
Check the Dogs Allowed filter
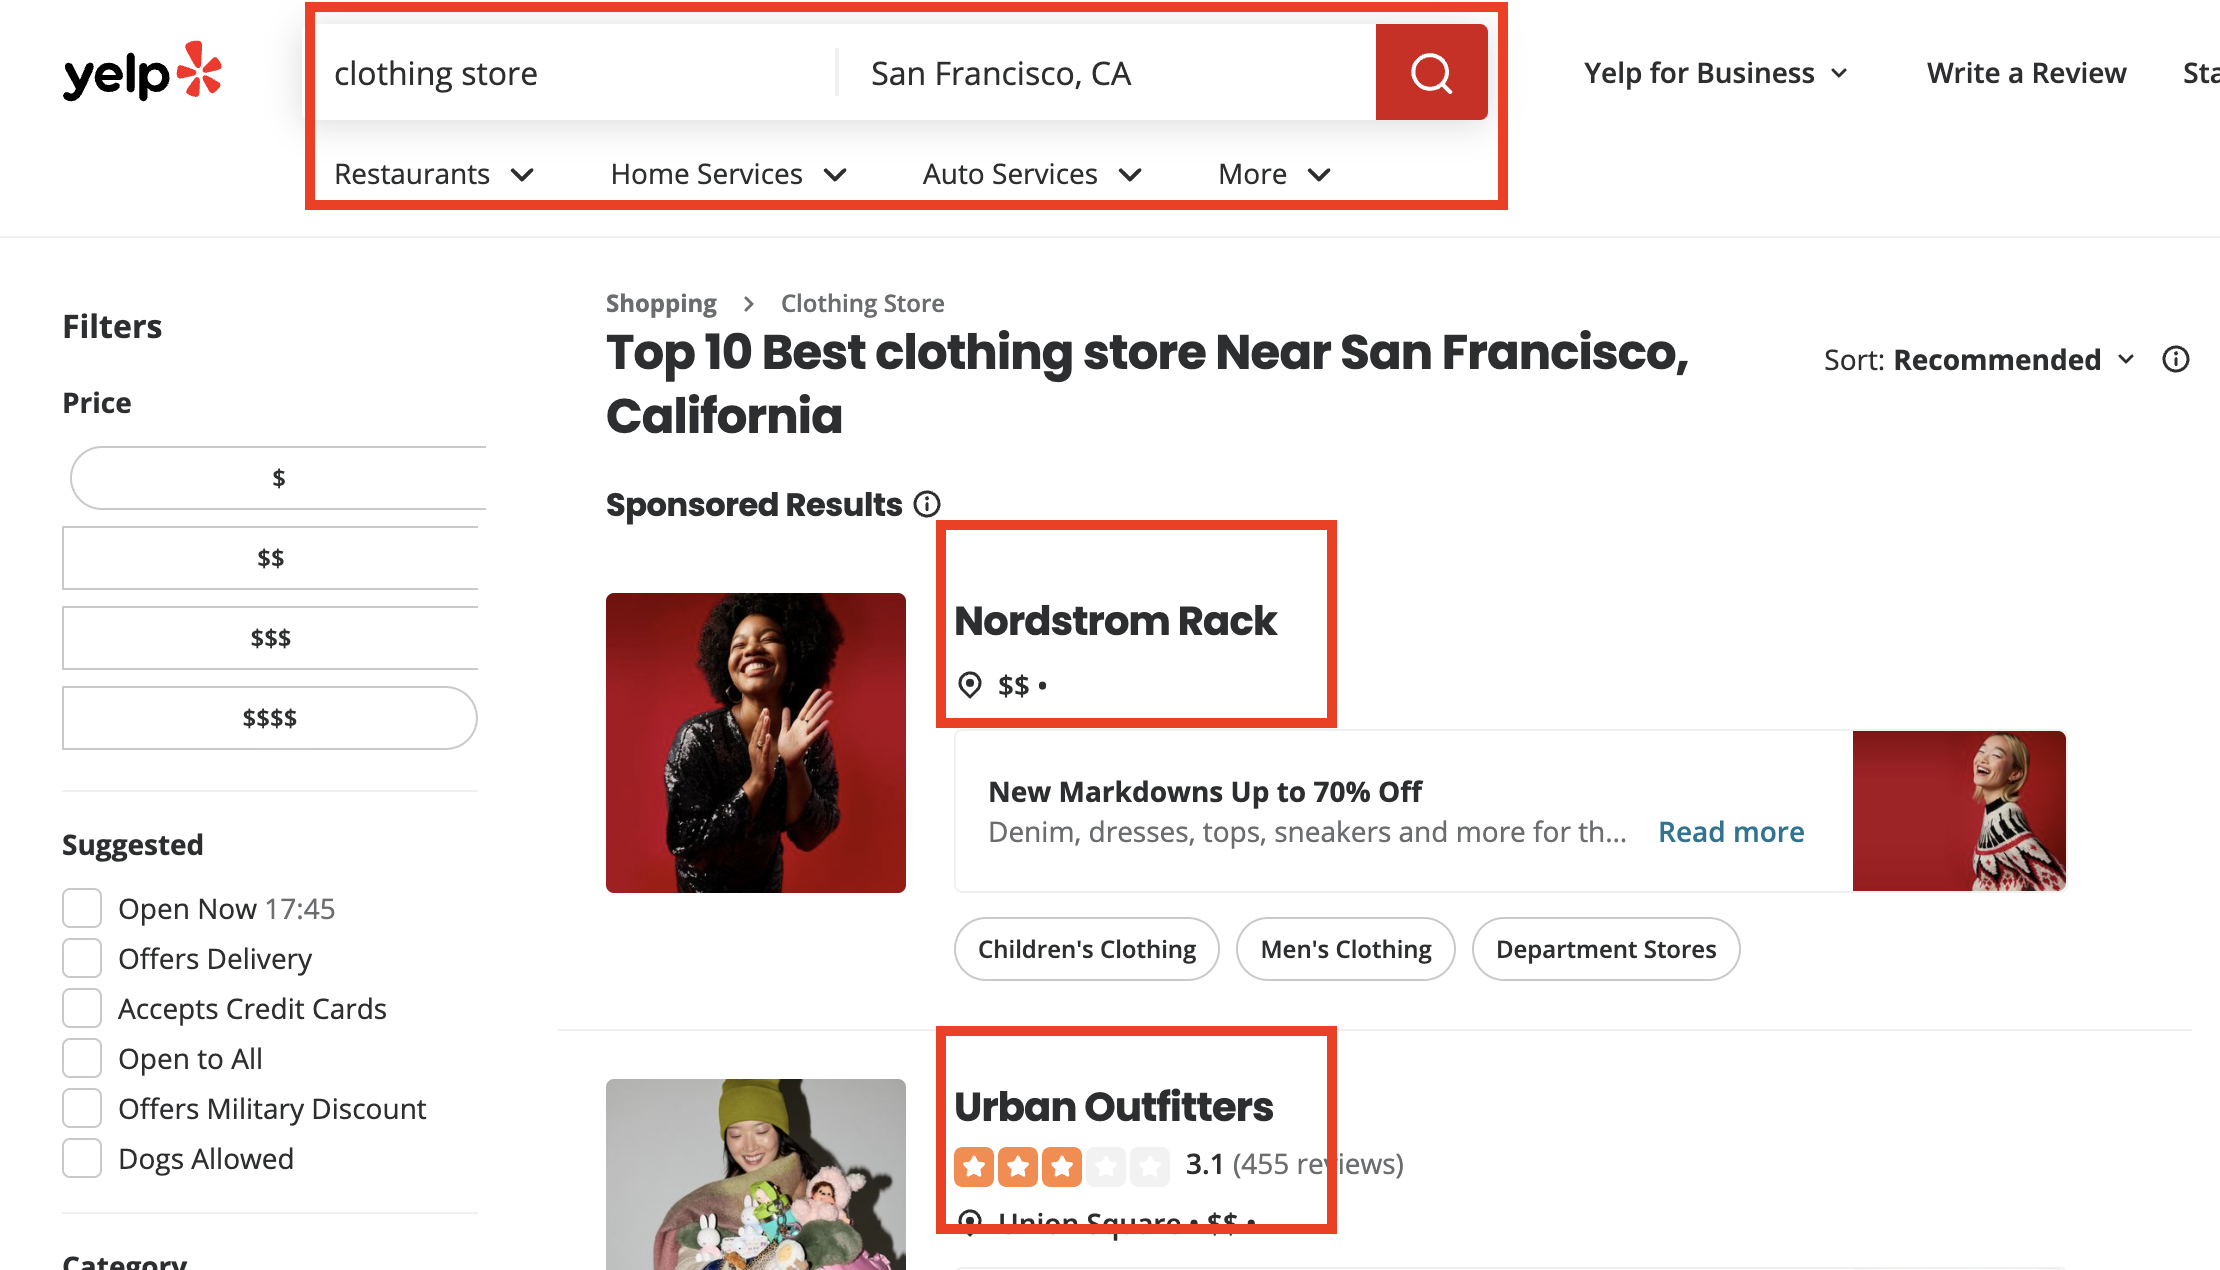pyautogui.click(x=82, y=1158)
